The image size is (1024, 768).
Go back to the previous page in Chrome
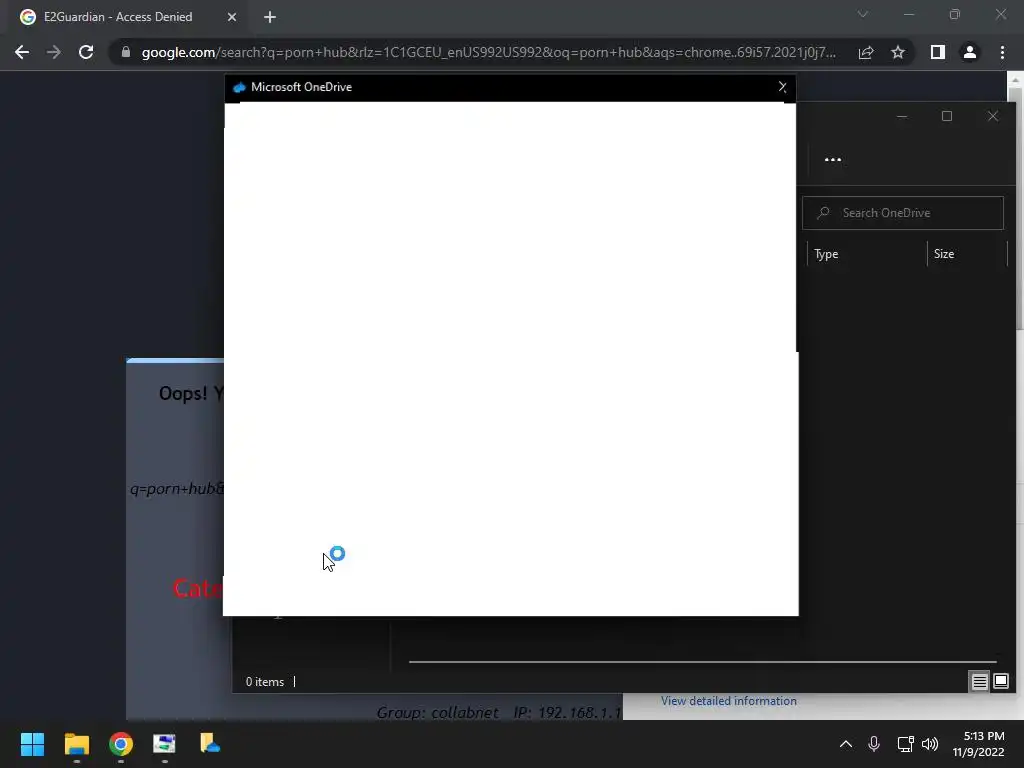click(x=22, y=52)
